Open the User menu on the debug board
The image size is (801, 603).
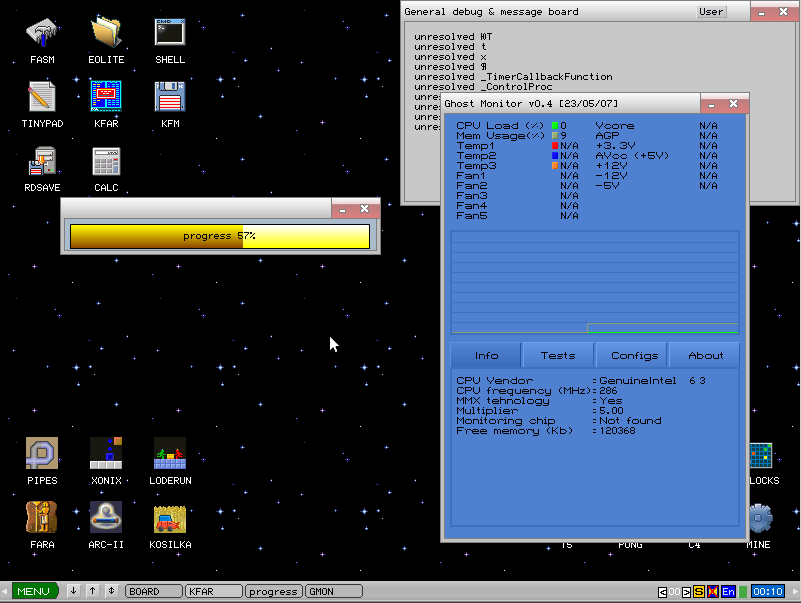pos(710,11)
